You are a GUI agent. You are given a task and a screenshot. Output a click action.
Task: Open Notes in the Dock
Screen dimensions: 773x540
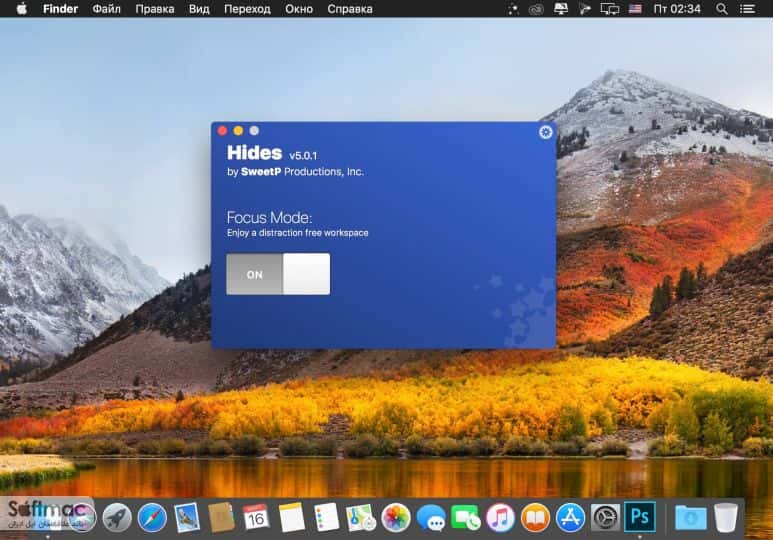point(291,517)
